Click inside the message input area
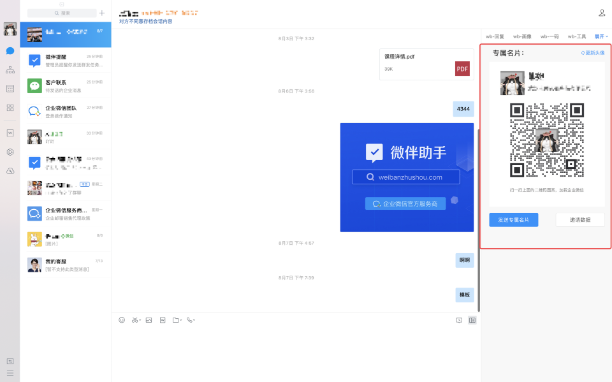 tap(296, 353)
